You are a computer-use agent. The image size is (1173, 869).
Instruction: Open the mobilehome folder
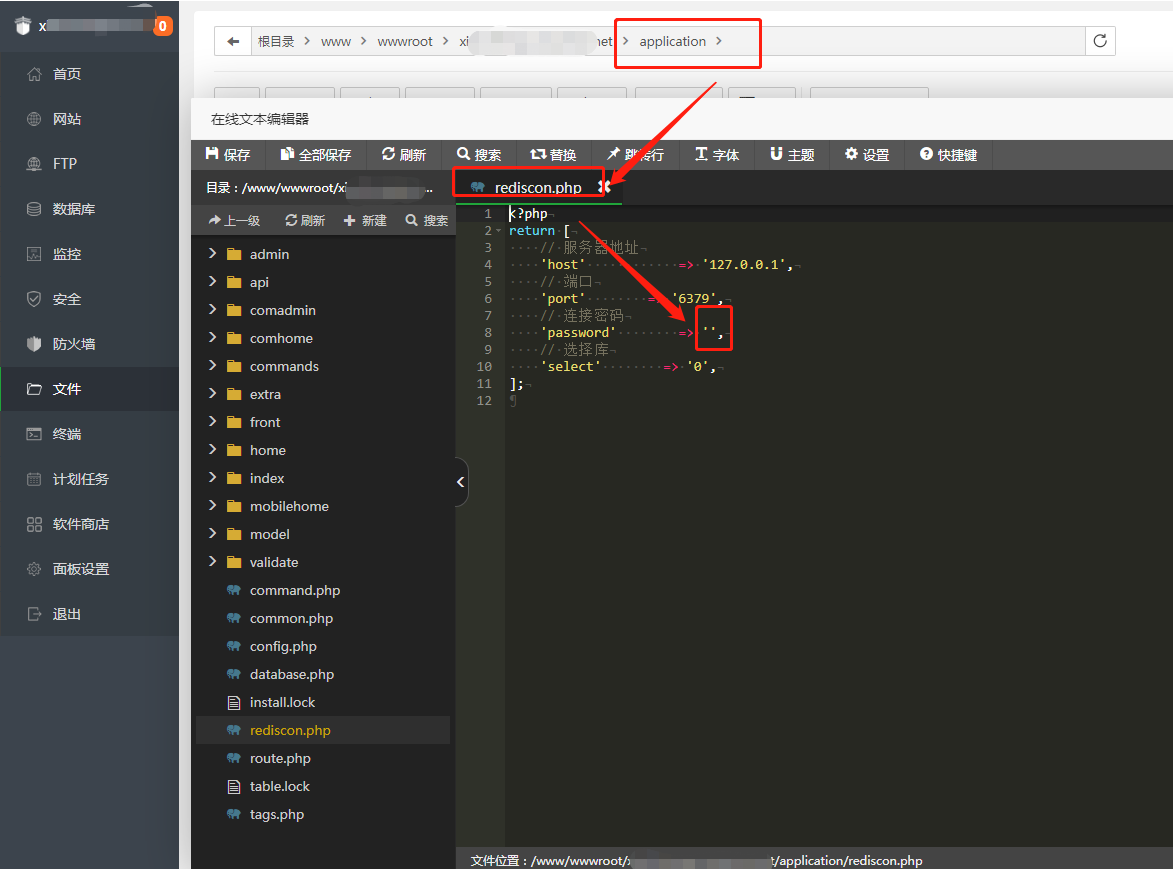[289, 506]
